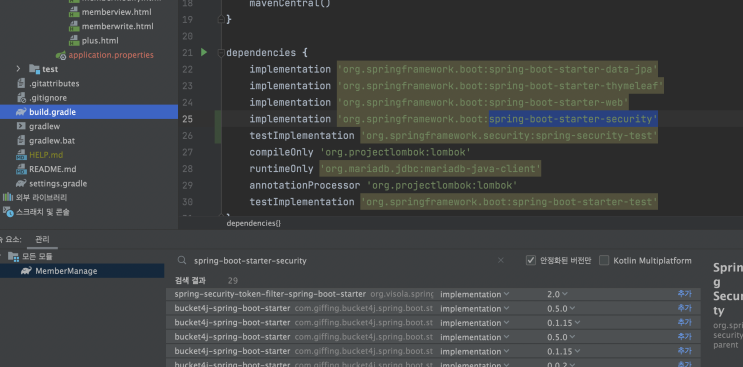Click the 외부 라이브러리 library icon
The width and height of the screenshot is (743, 367).
8,197
